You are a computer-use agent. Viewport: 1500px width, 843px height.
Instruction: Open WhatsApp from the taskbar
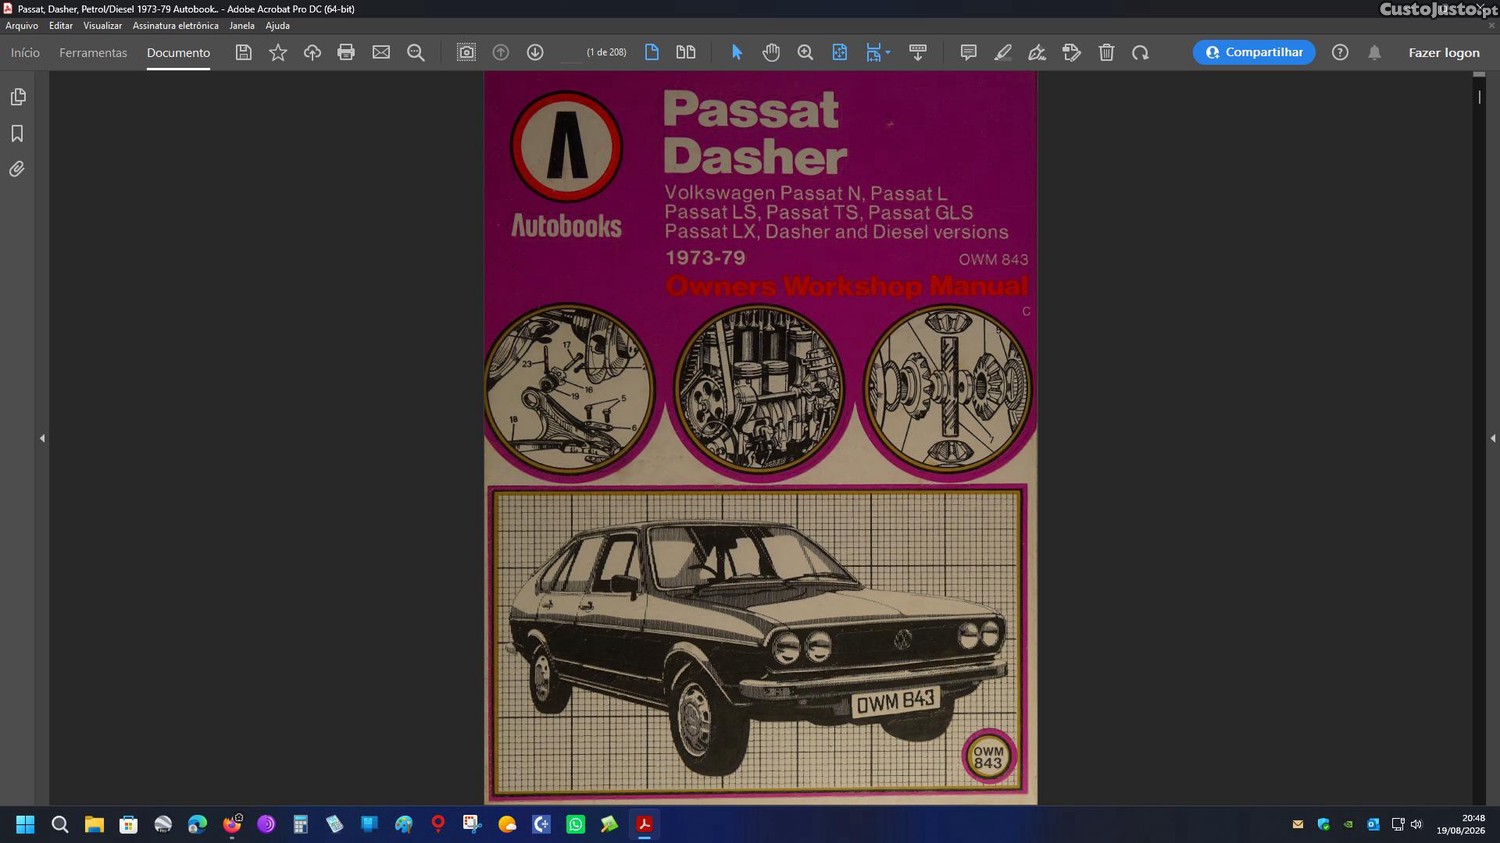click(576, 824)
